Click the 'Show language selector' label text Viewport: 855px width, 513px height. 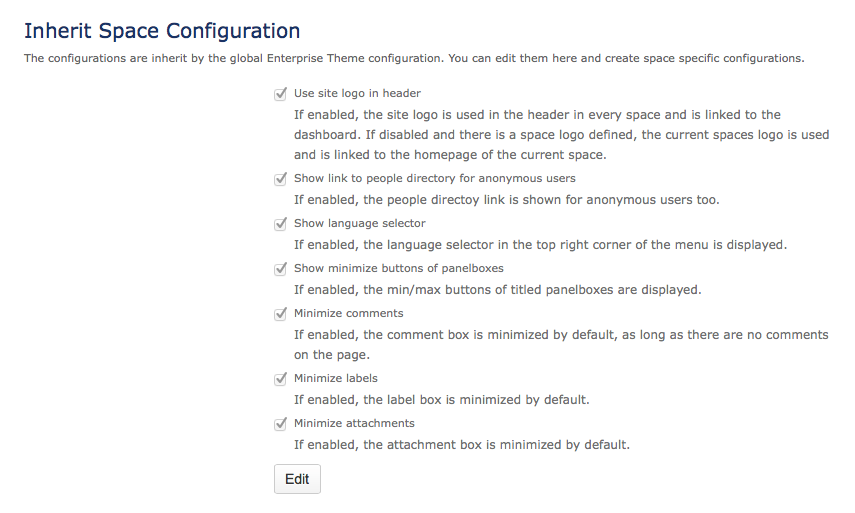pos(359,224)
